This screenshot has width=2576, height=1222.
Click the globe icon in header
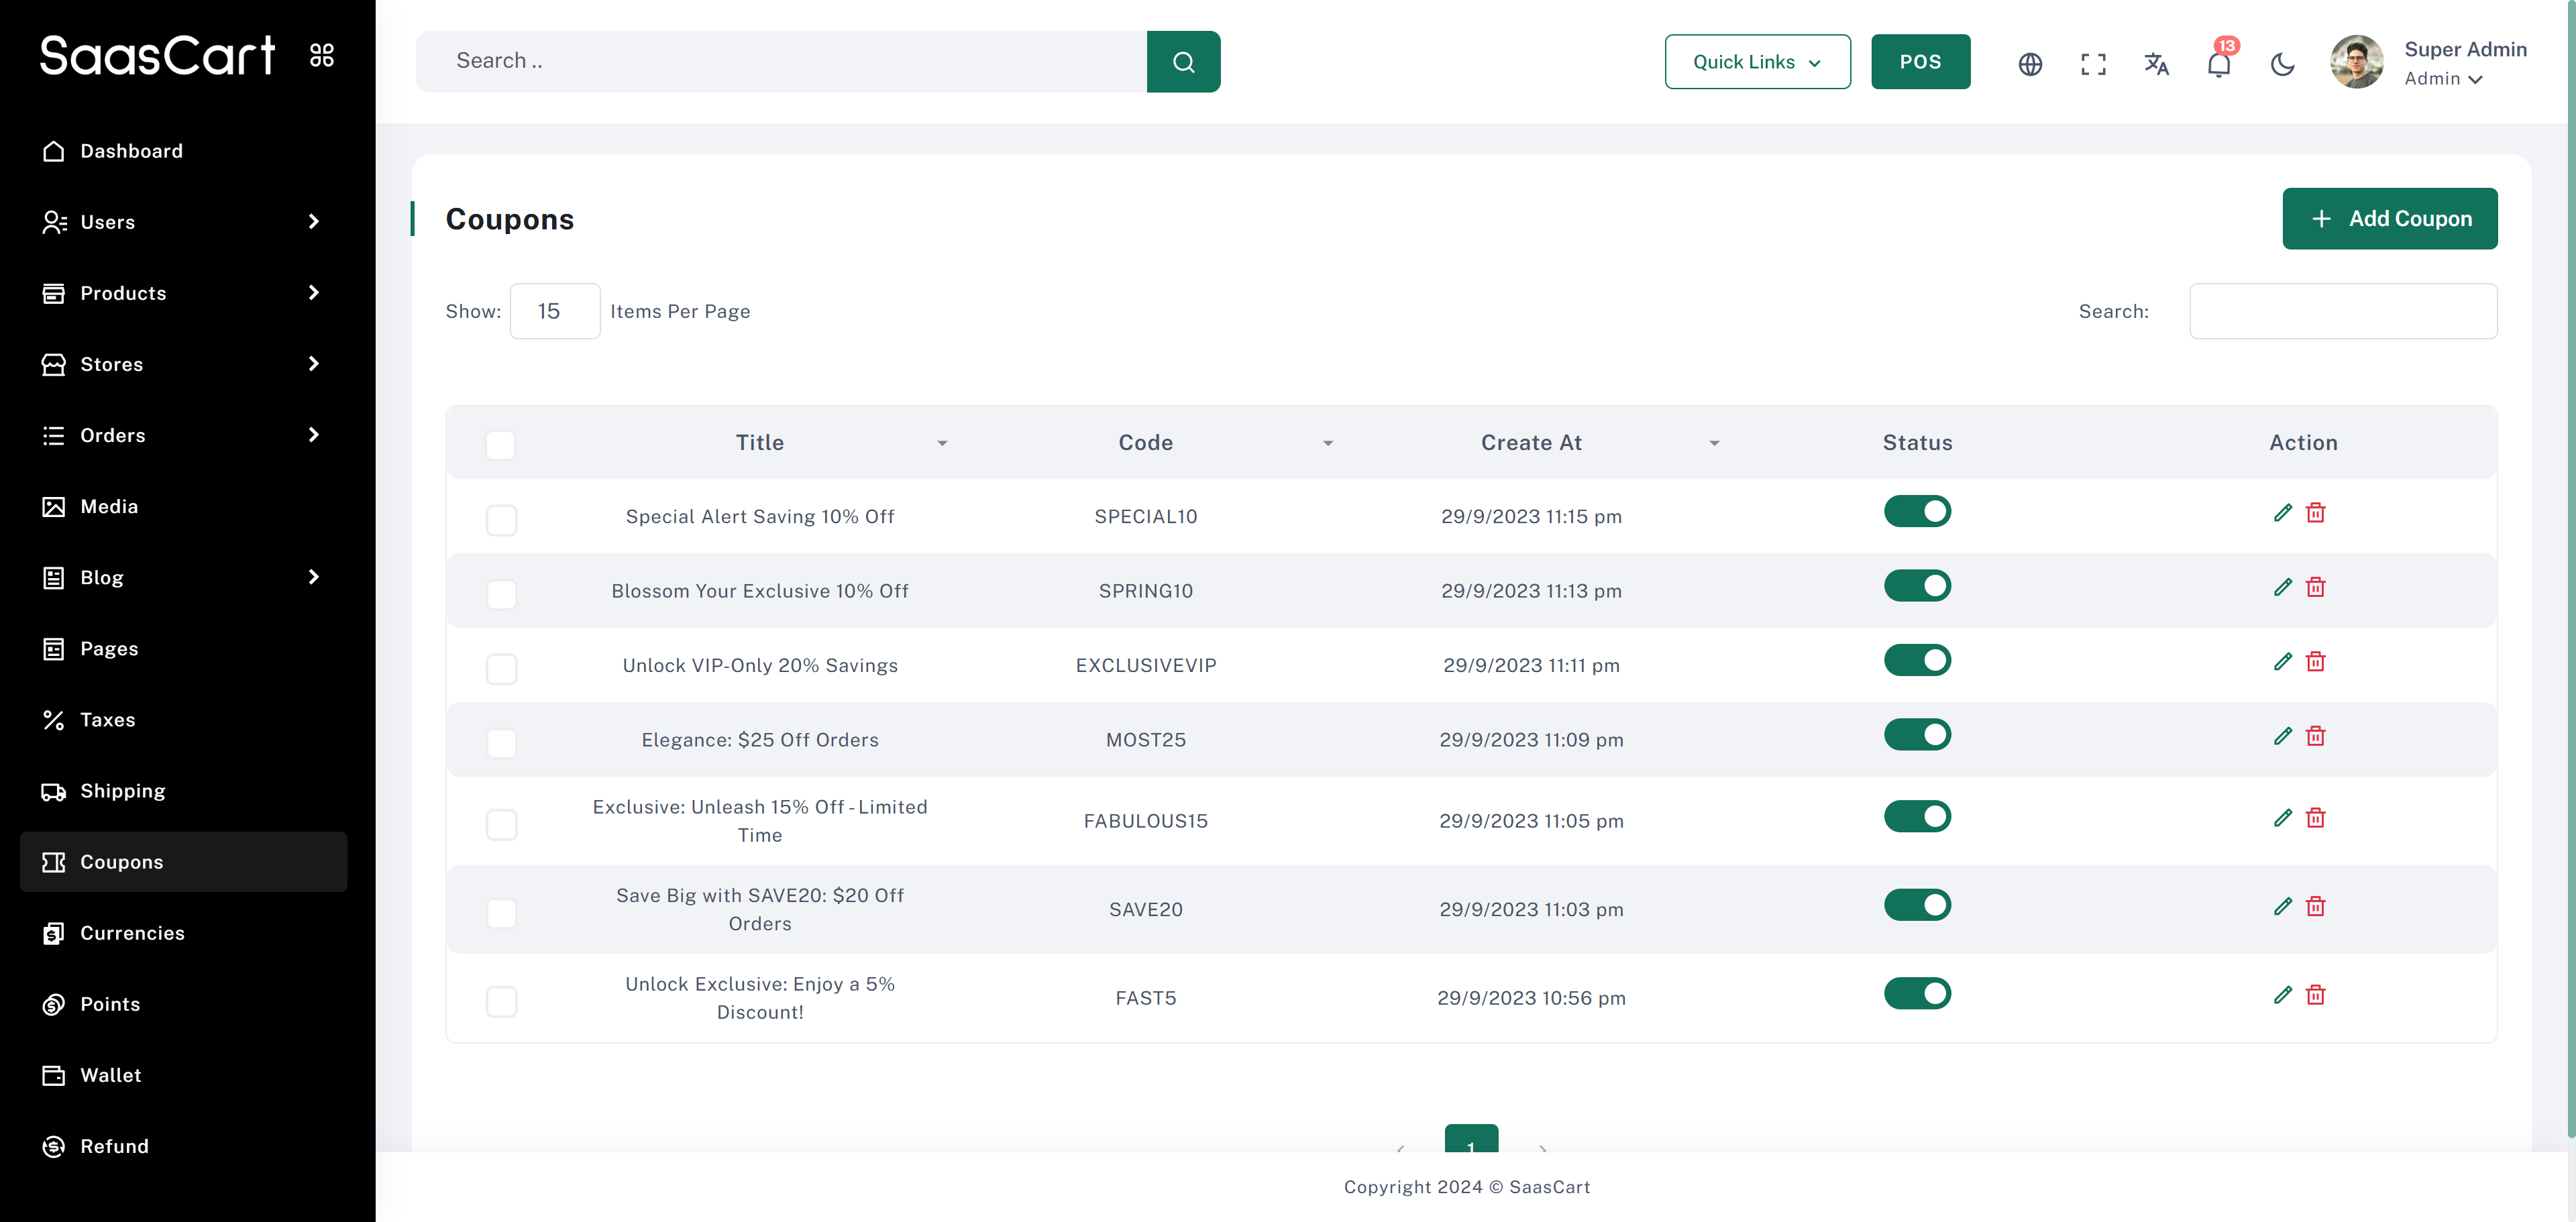2030,64
